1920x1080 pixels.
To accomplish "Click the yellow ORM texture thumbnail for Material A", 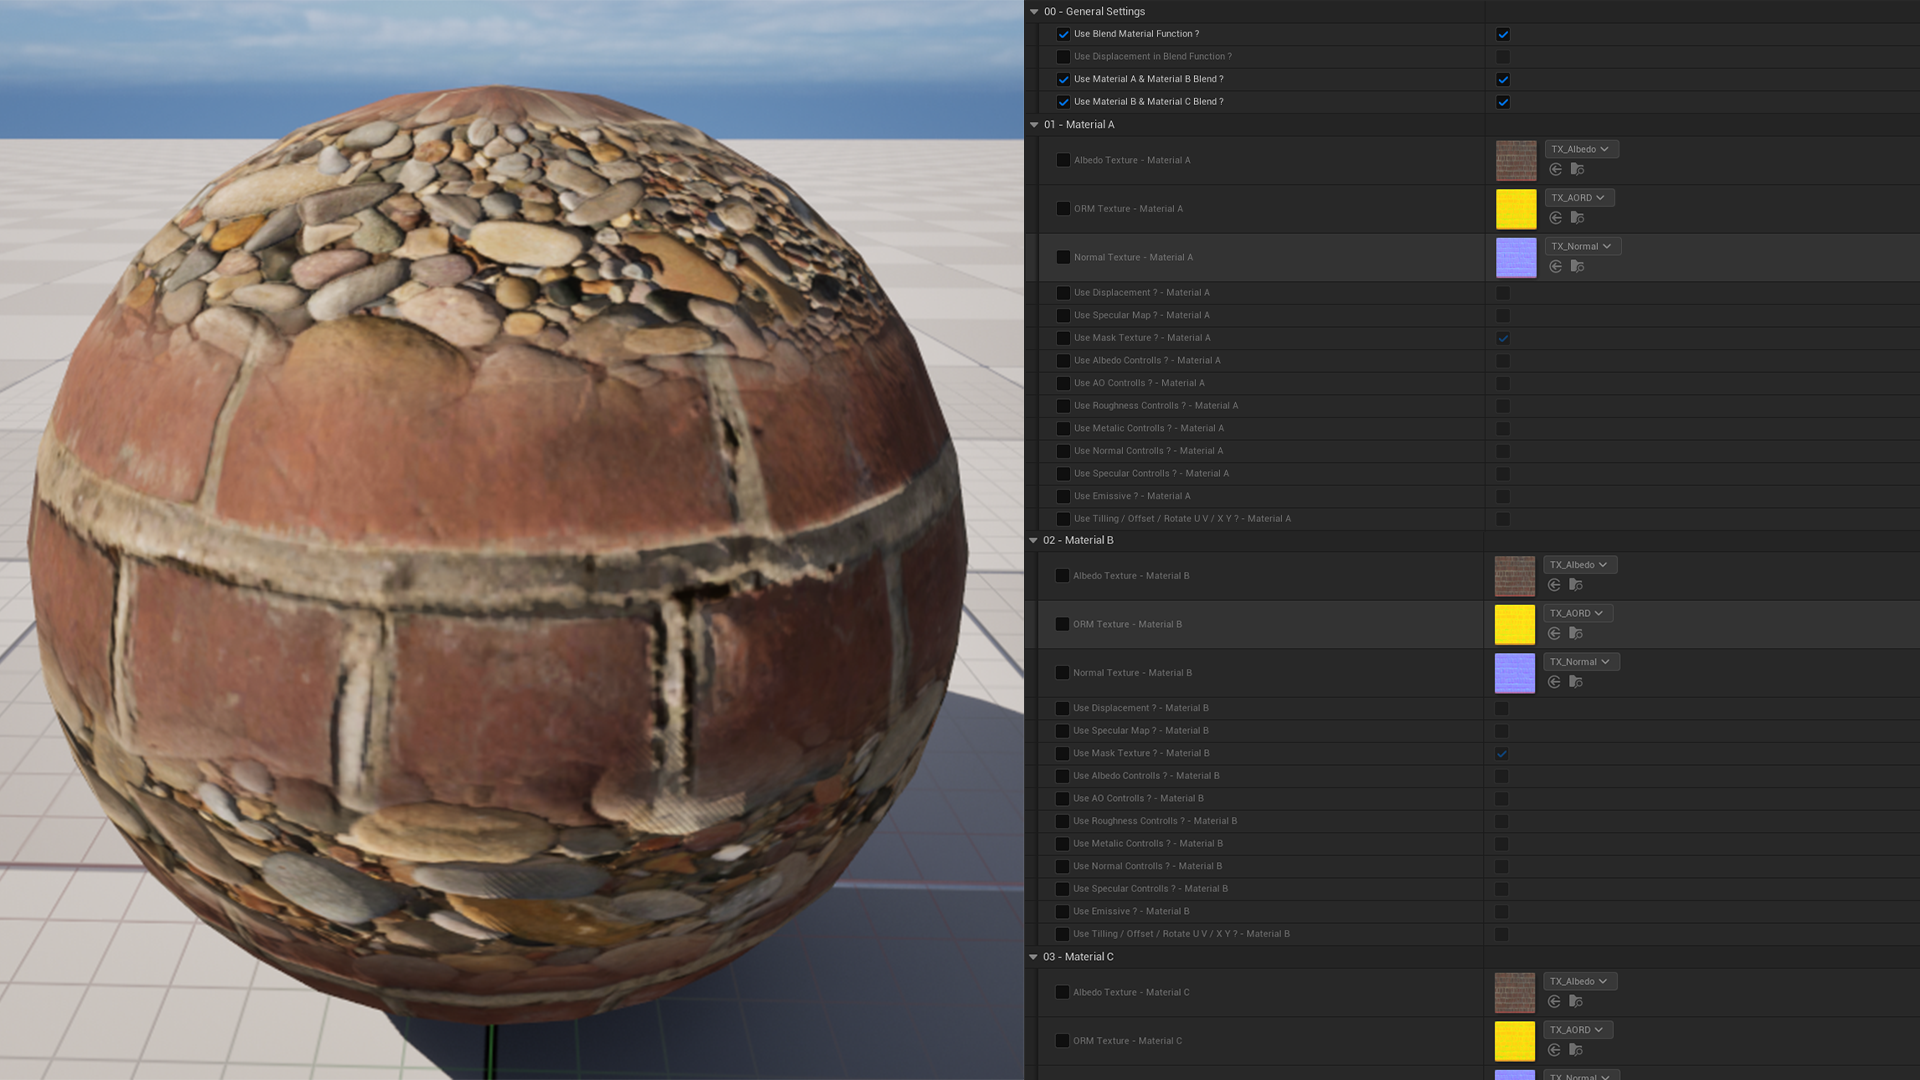I will (x=1516, y=209).
